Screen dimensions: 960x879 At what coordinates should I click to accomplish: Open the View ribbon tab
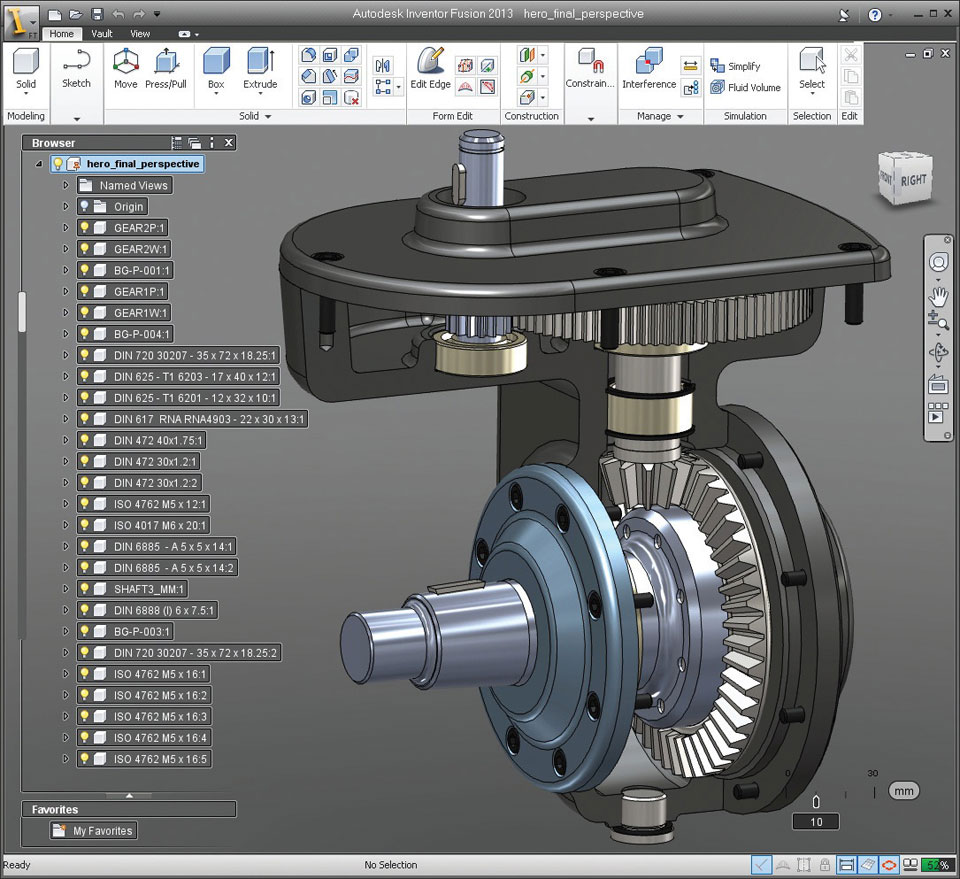[x=140, y=33]
